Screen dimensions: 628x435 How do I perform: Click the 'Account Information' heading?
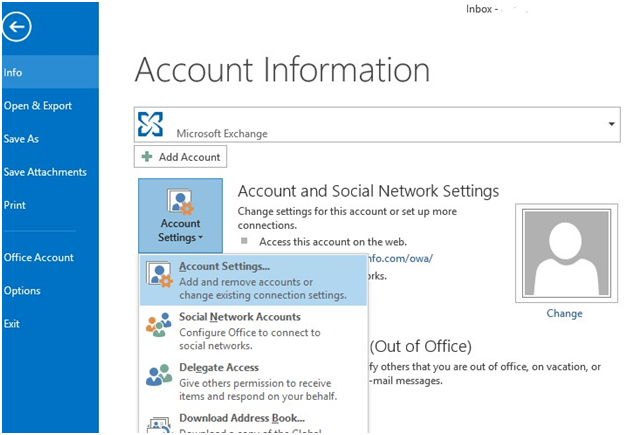[282, 70]
